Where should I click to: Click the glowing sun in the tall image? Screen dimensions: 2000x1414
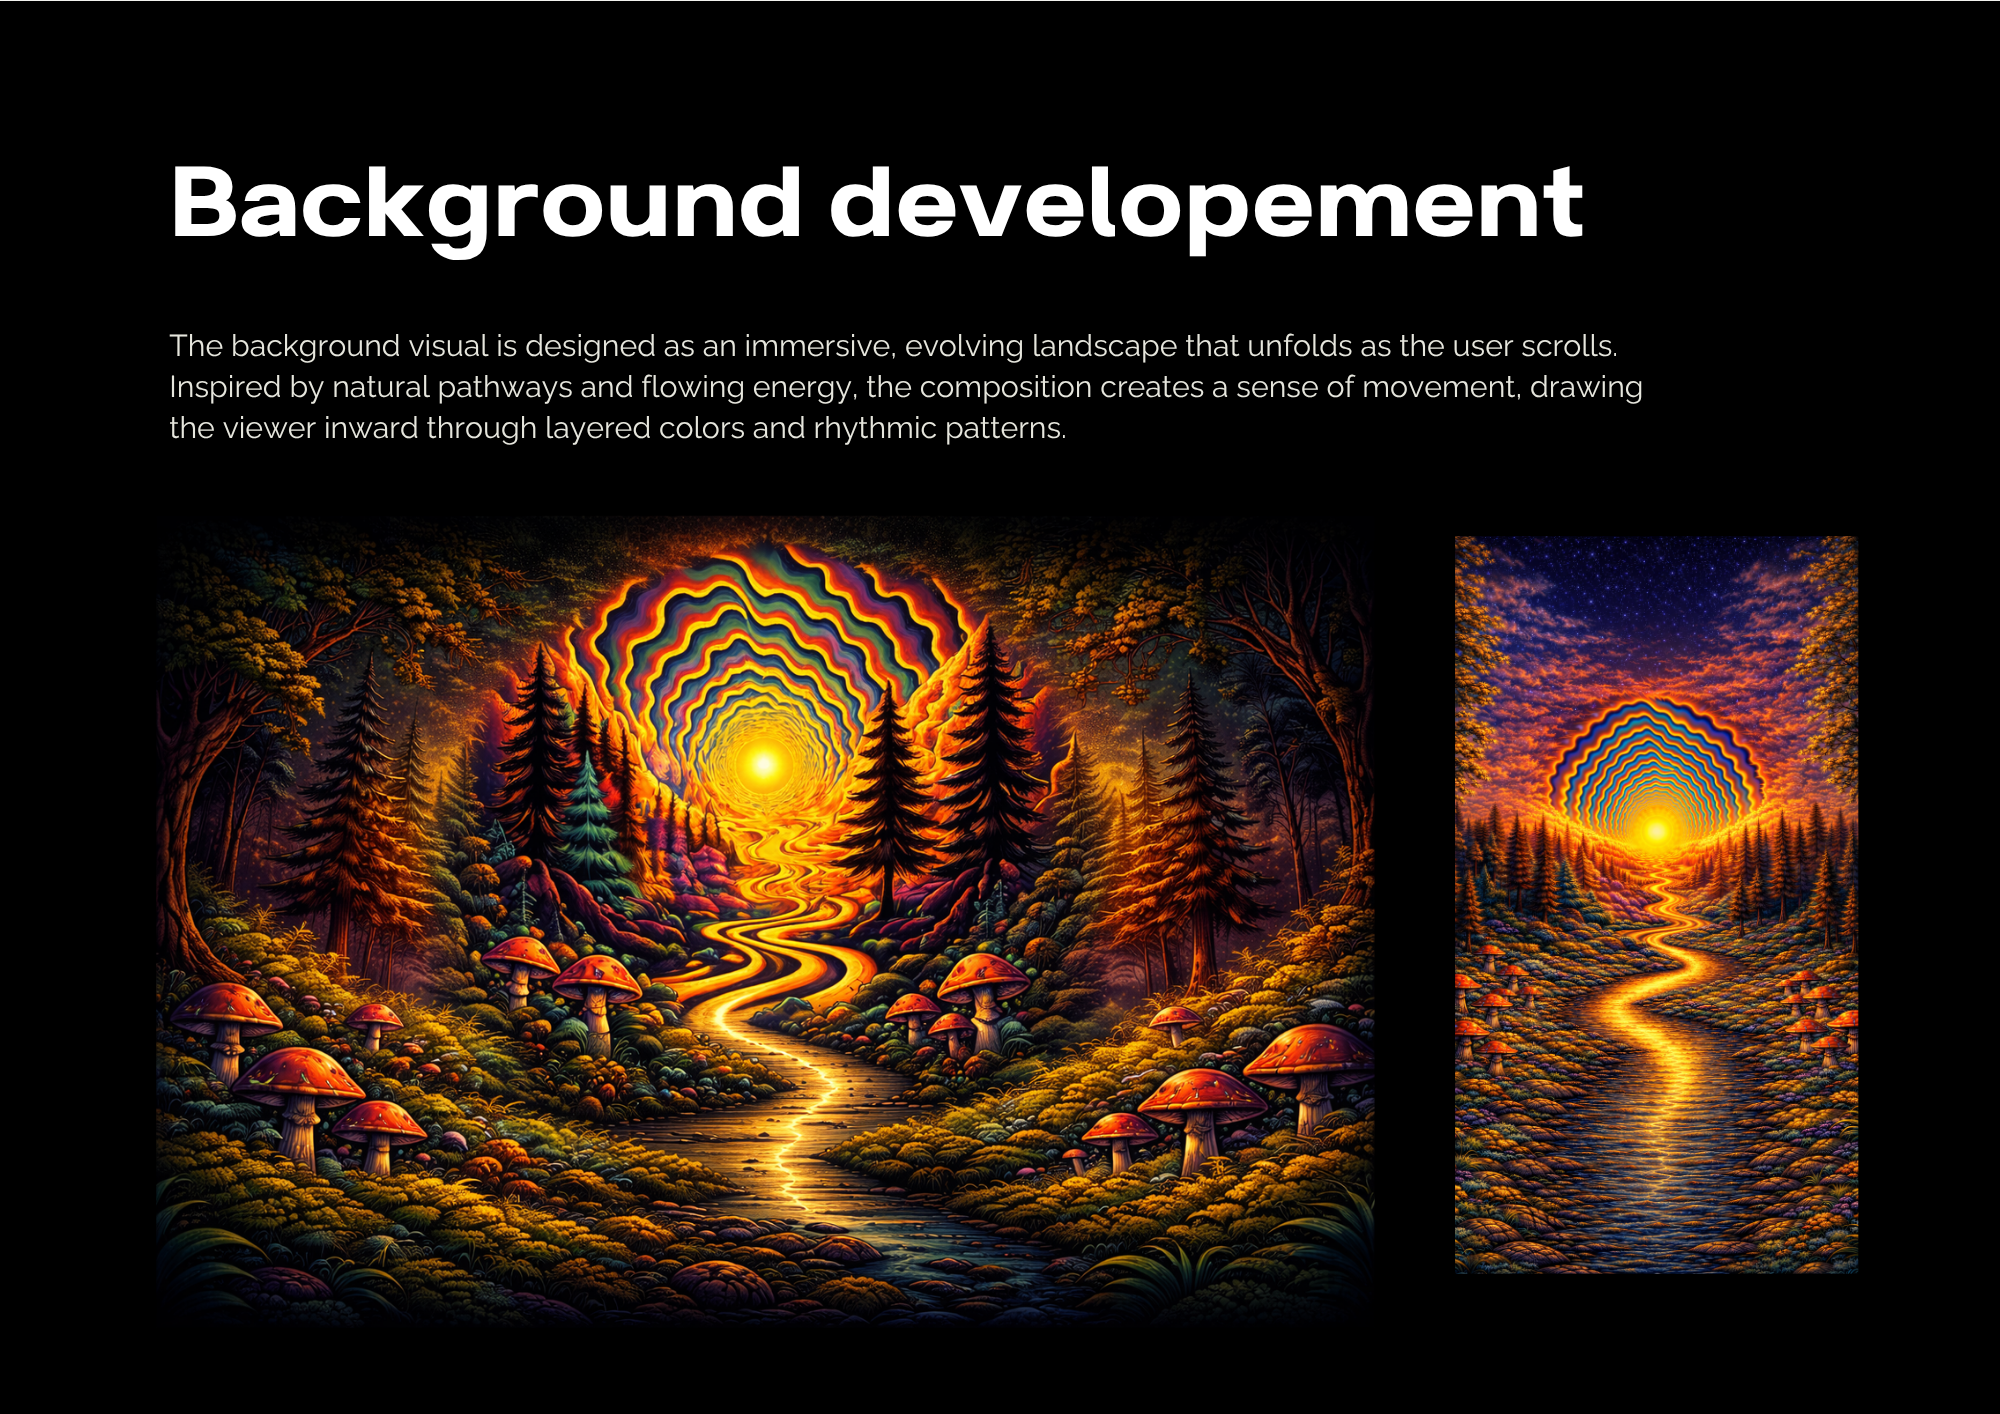[1656, 830]
